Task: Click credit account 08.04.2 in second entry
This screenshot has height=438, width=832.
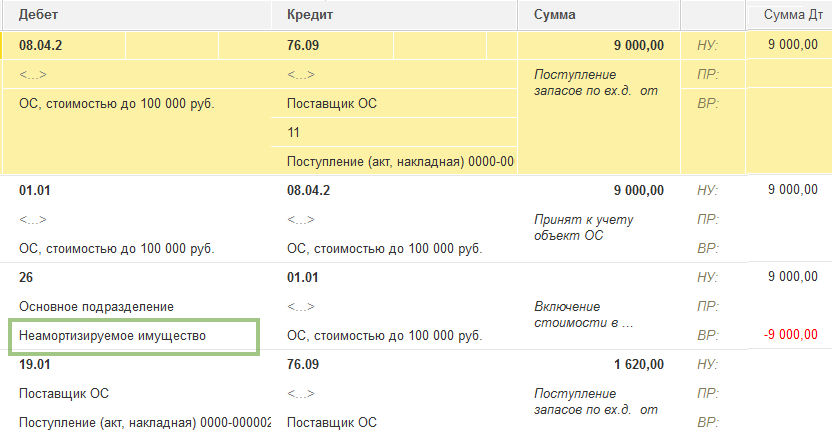Action: pos(308,190)
